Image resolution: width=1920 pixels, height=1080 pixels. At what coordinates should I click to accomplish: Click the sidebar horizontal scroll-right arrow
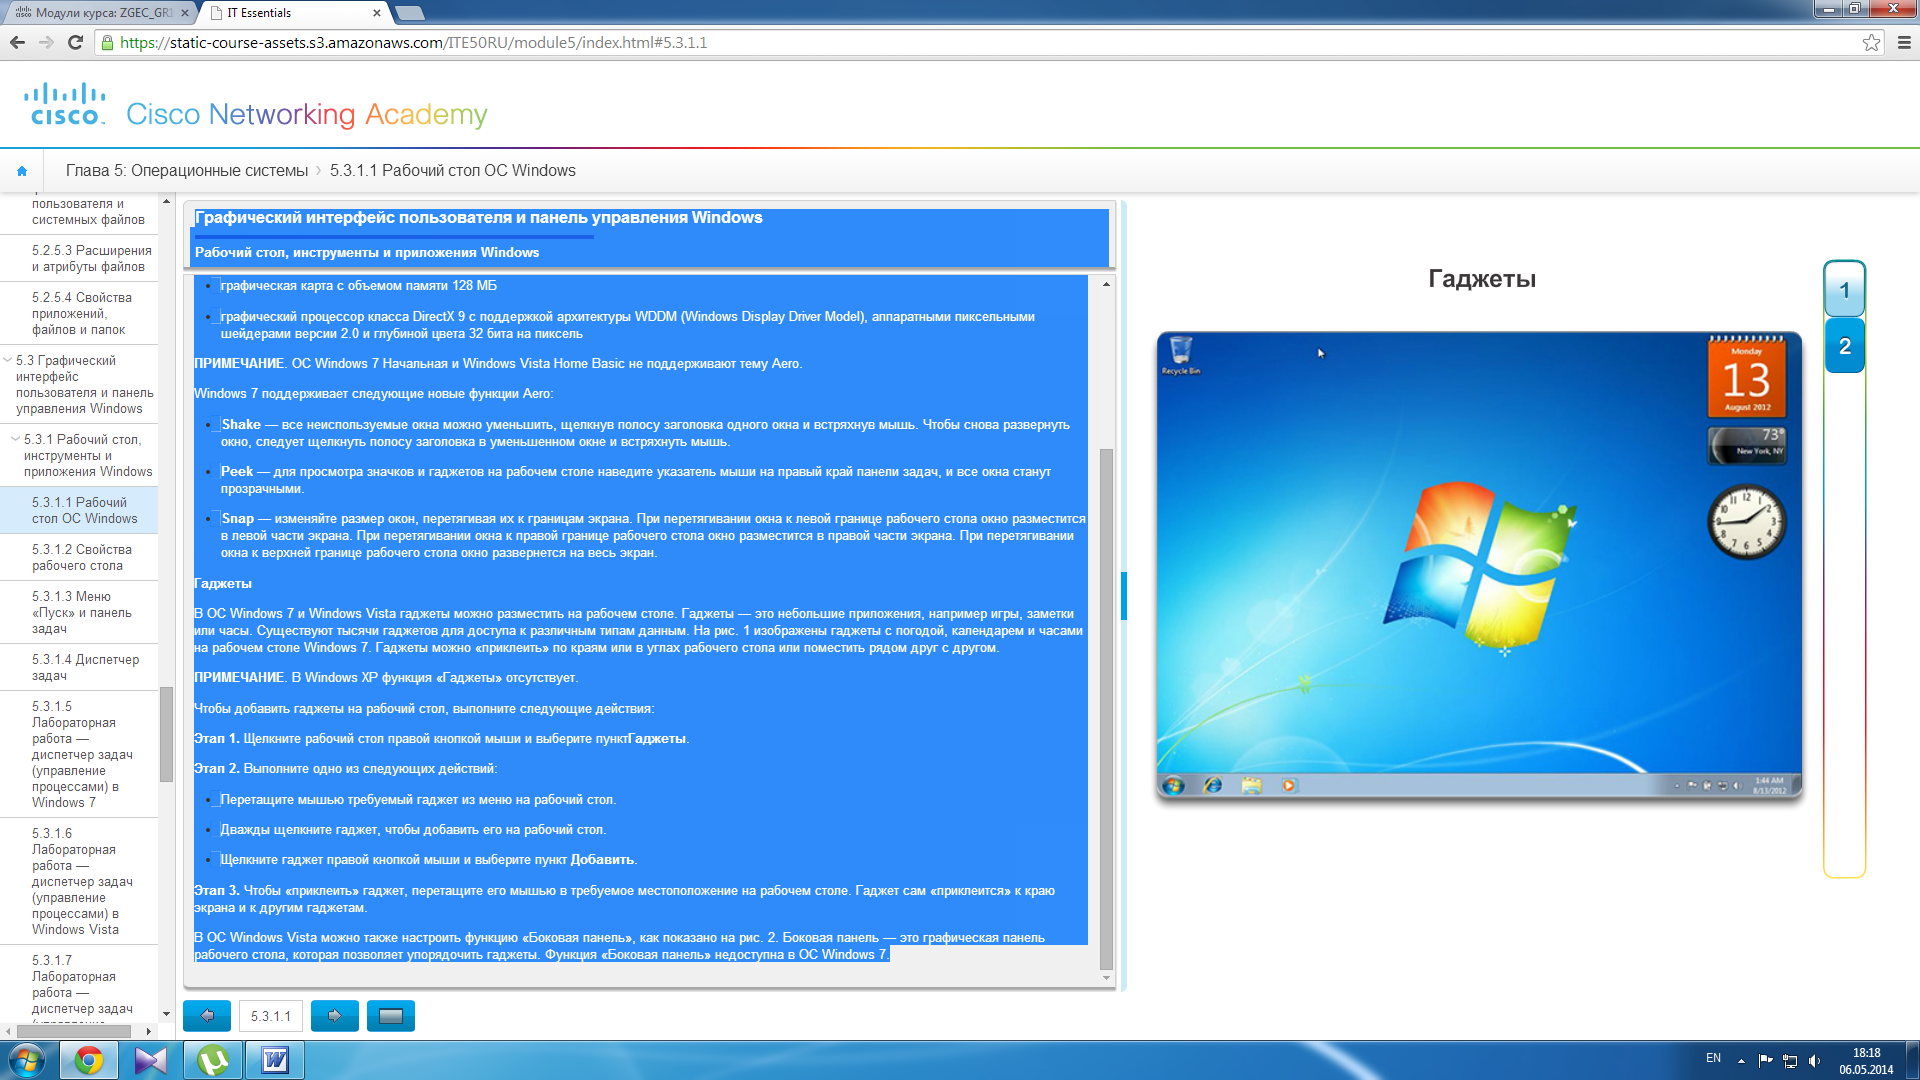[x=149, y=1031]
